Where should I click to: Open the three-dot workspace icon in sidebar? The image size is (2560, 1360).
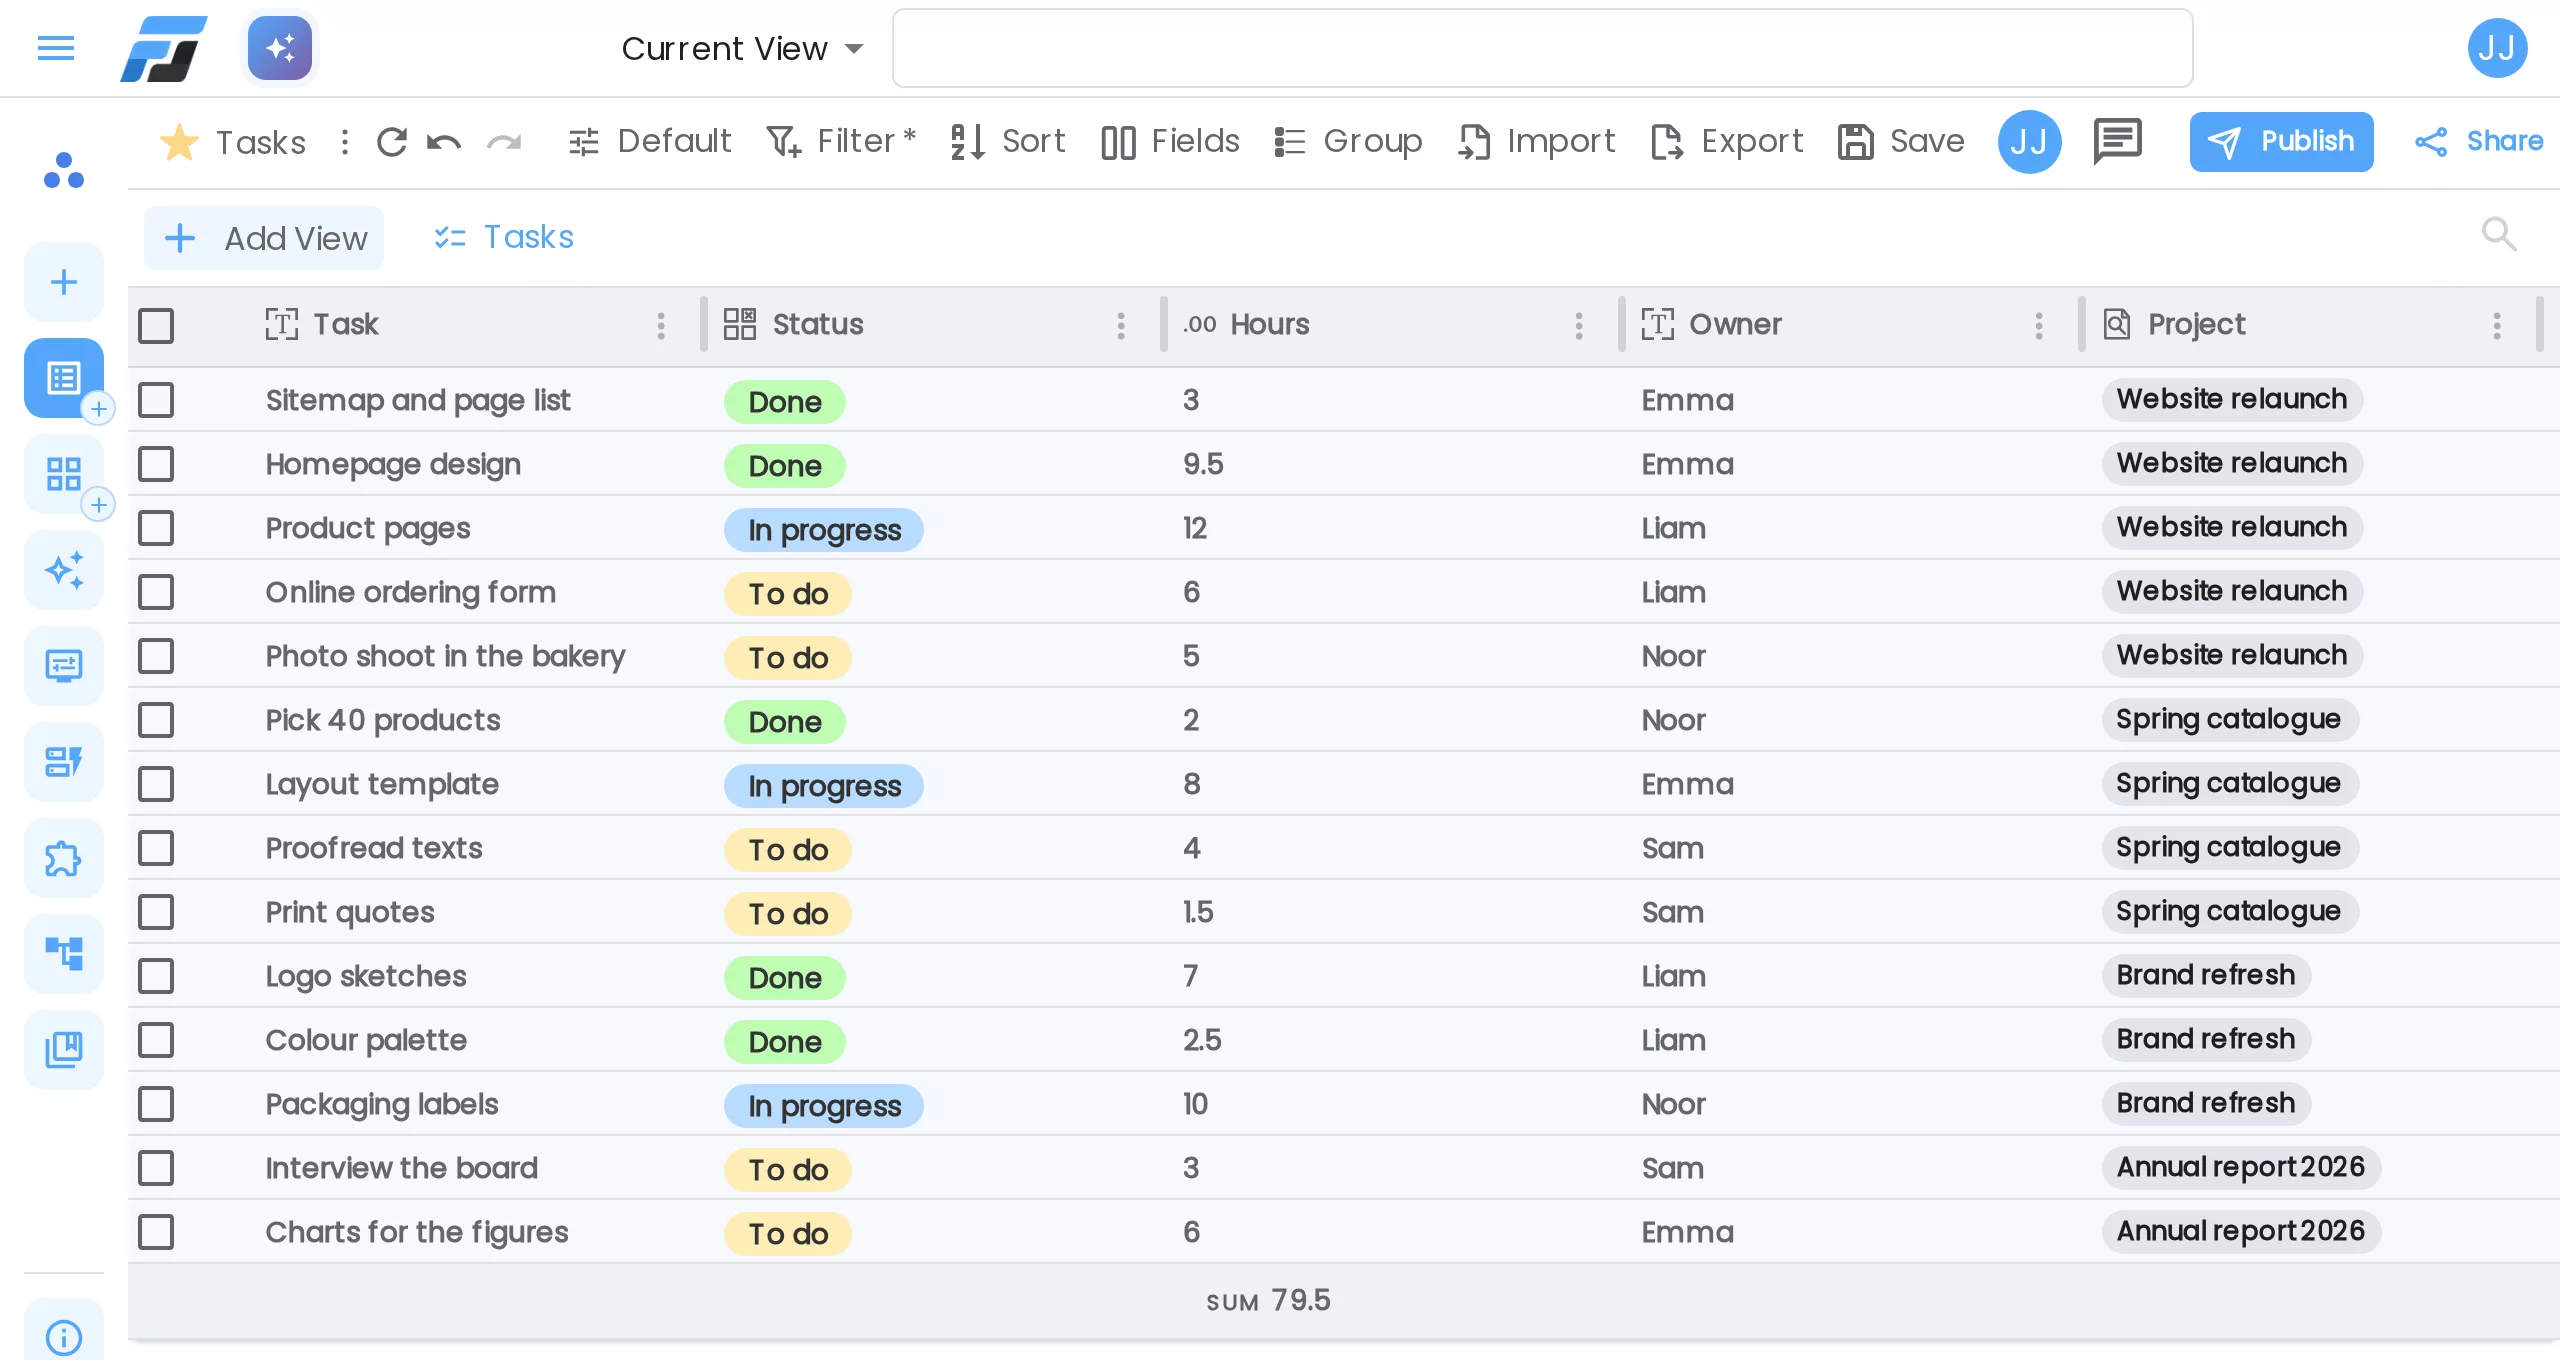point(64,170)
